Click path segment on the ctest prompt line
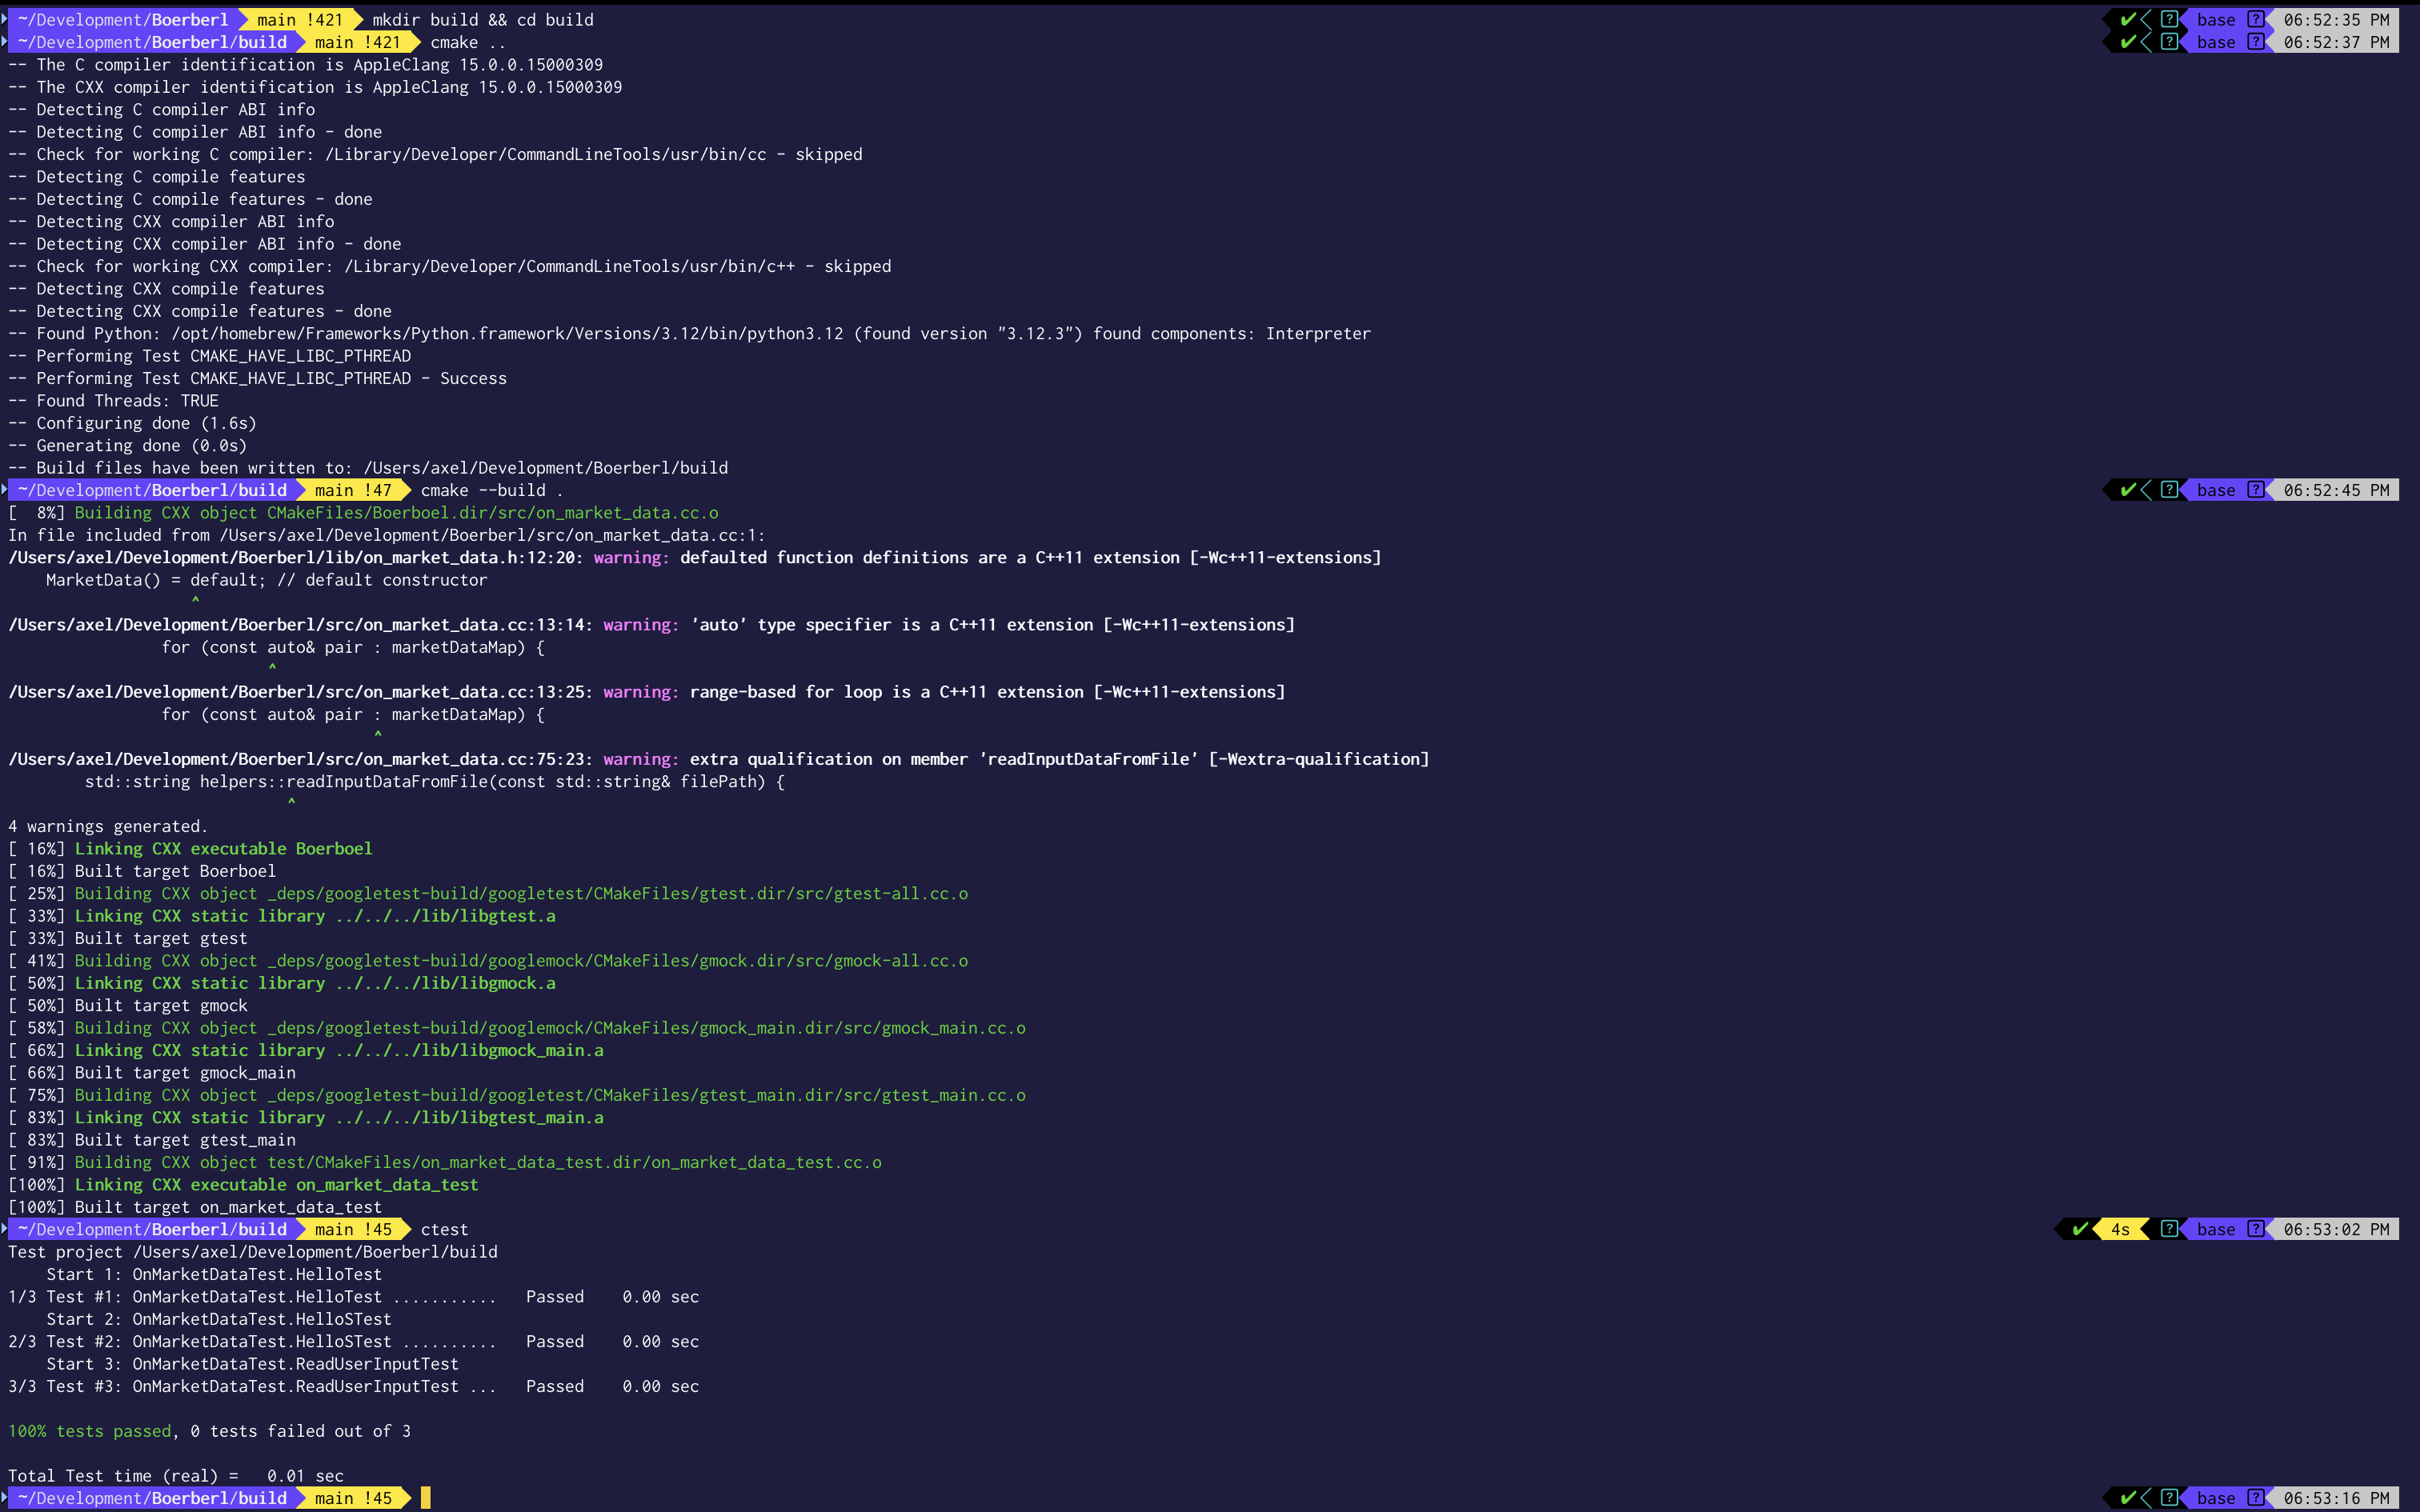 point(152,1229)
